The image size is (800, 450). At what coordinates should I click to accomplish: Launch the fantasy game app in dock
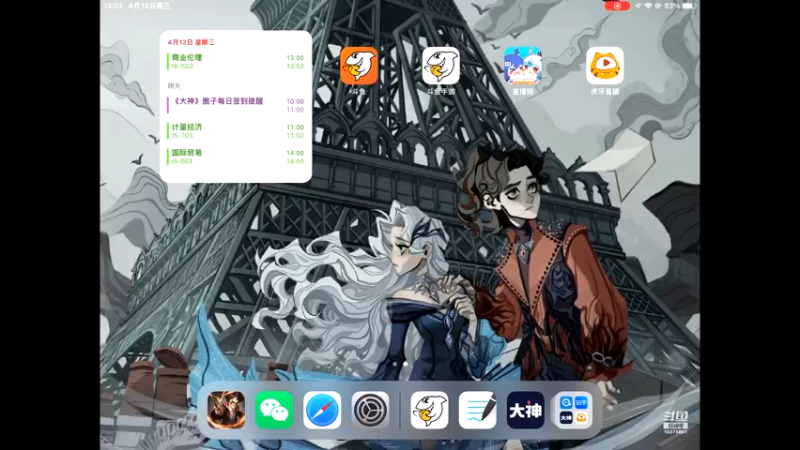pos(226,410)
